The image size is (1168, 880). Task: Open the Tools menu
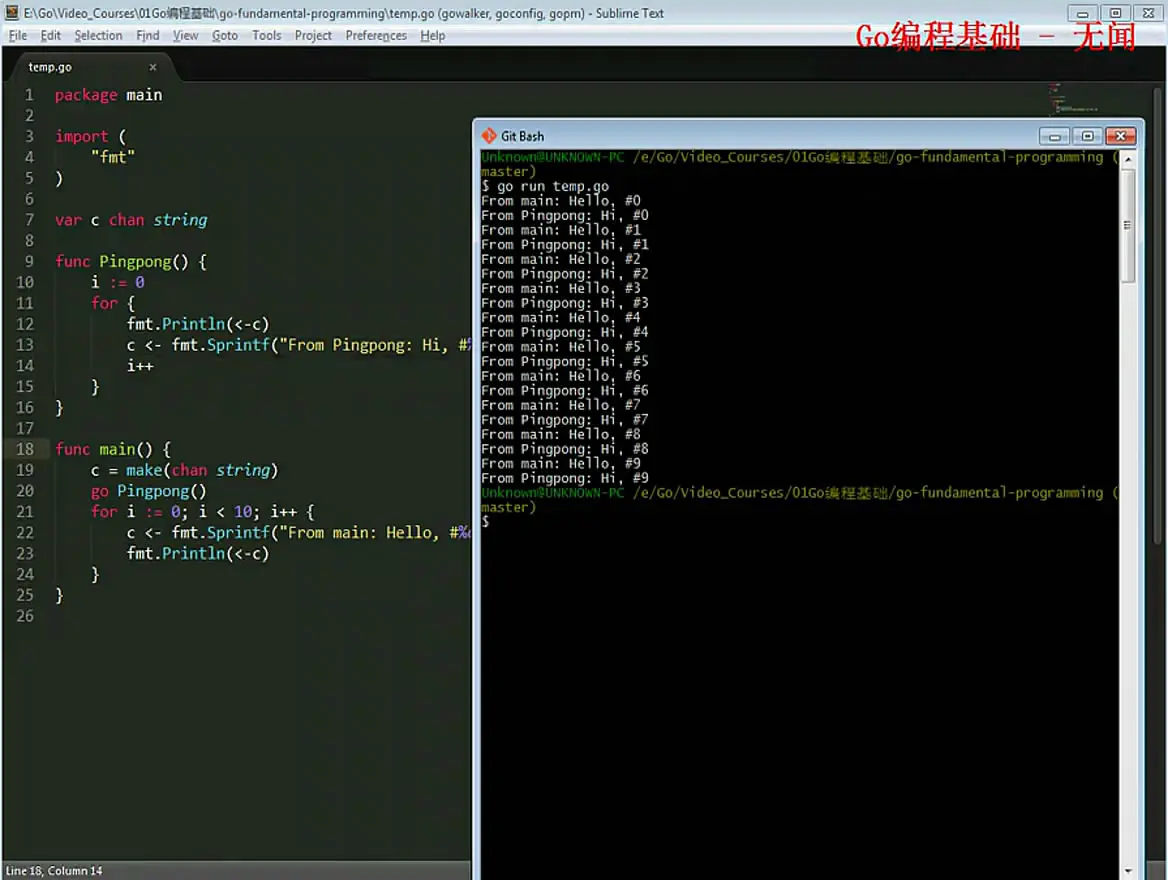267,36
